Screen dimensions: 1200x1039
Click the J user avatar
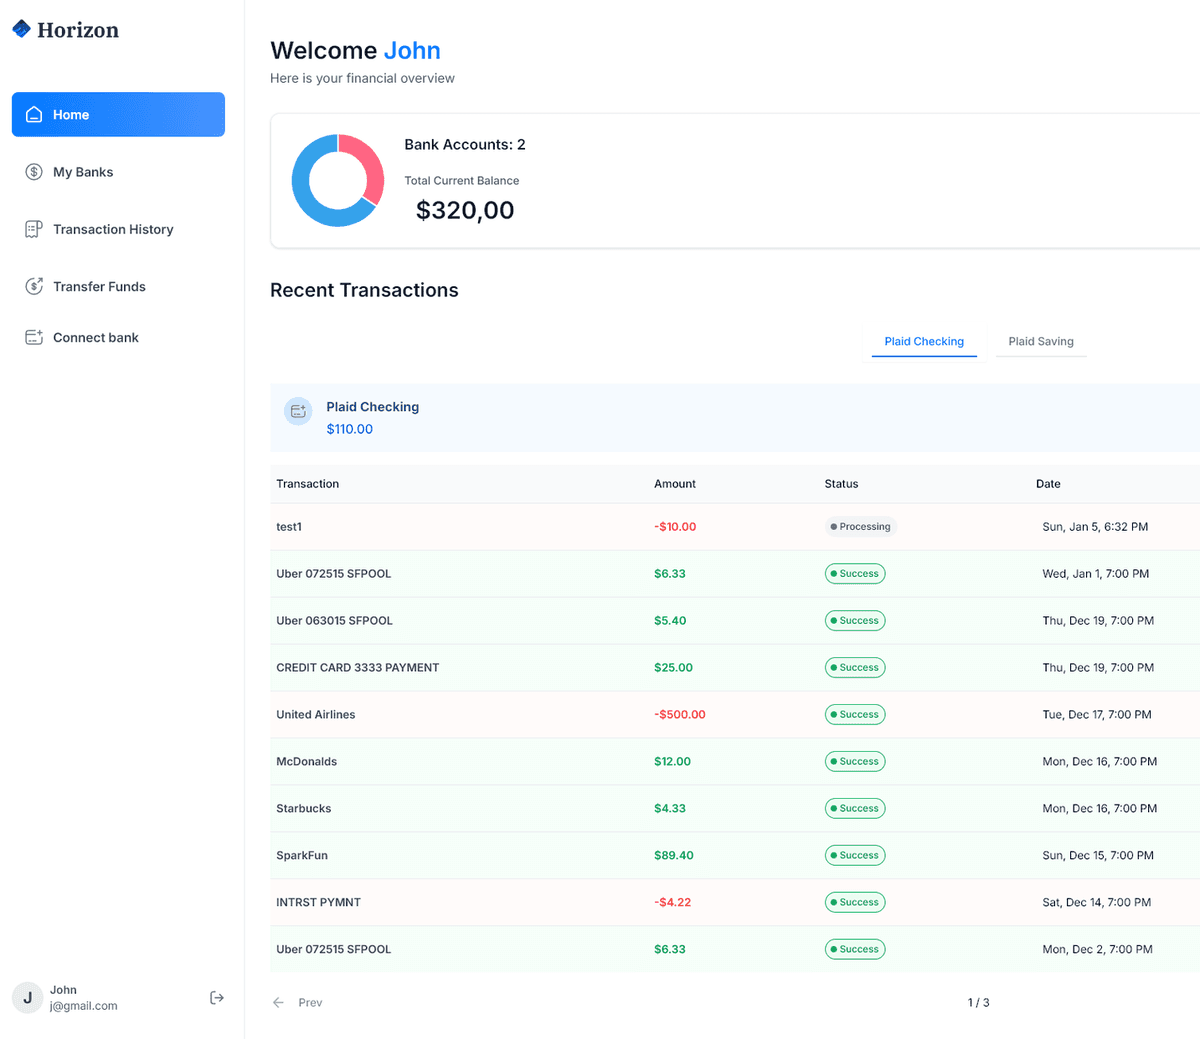pos(27,997)
